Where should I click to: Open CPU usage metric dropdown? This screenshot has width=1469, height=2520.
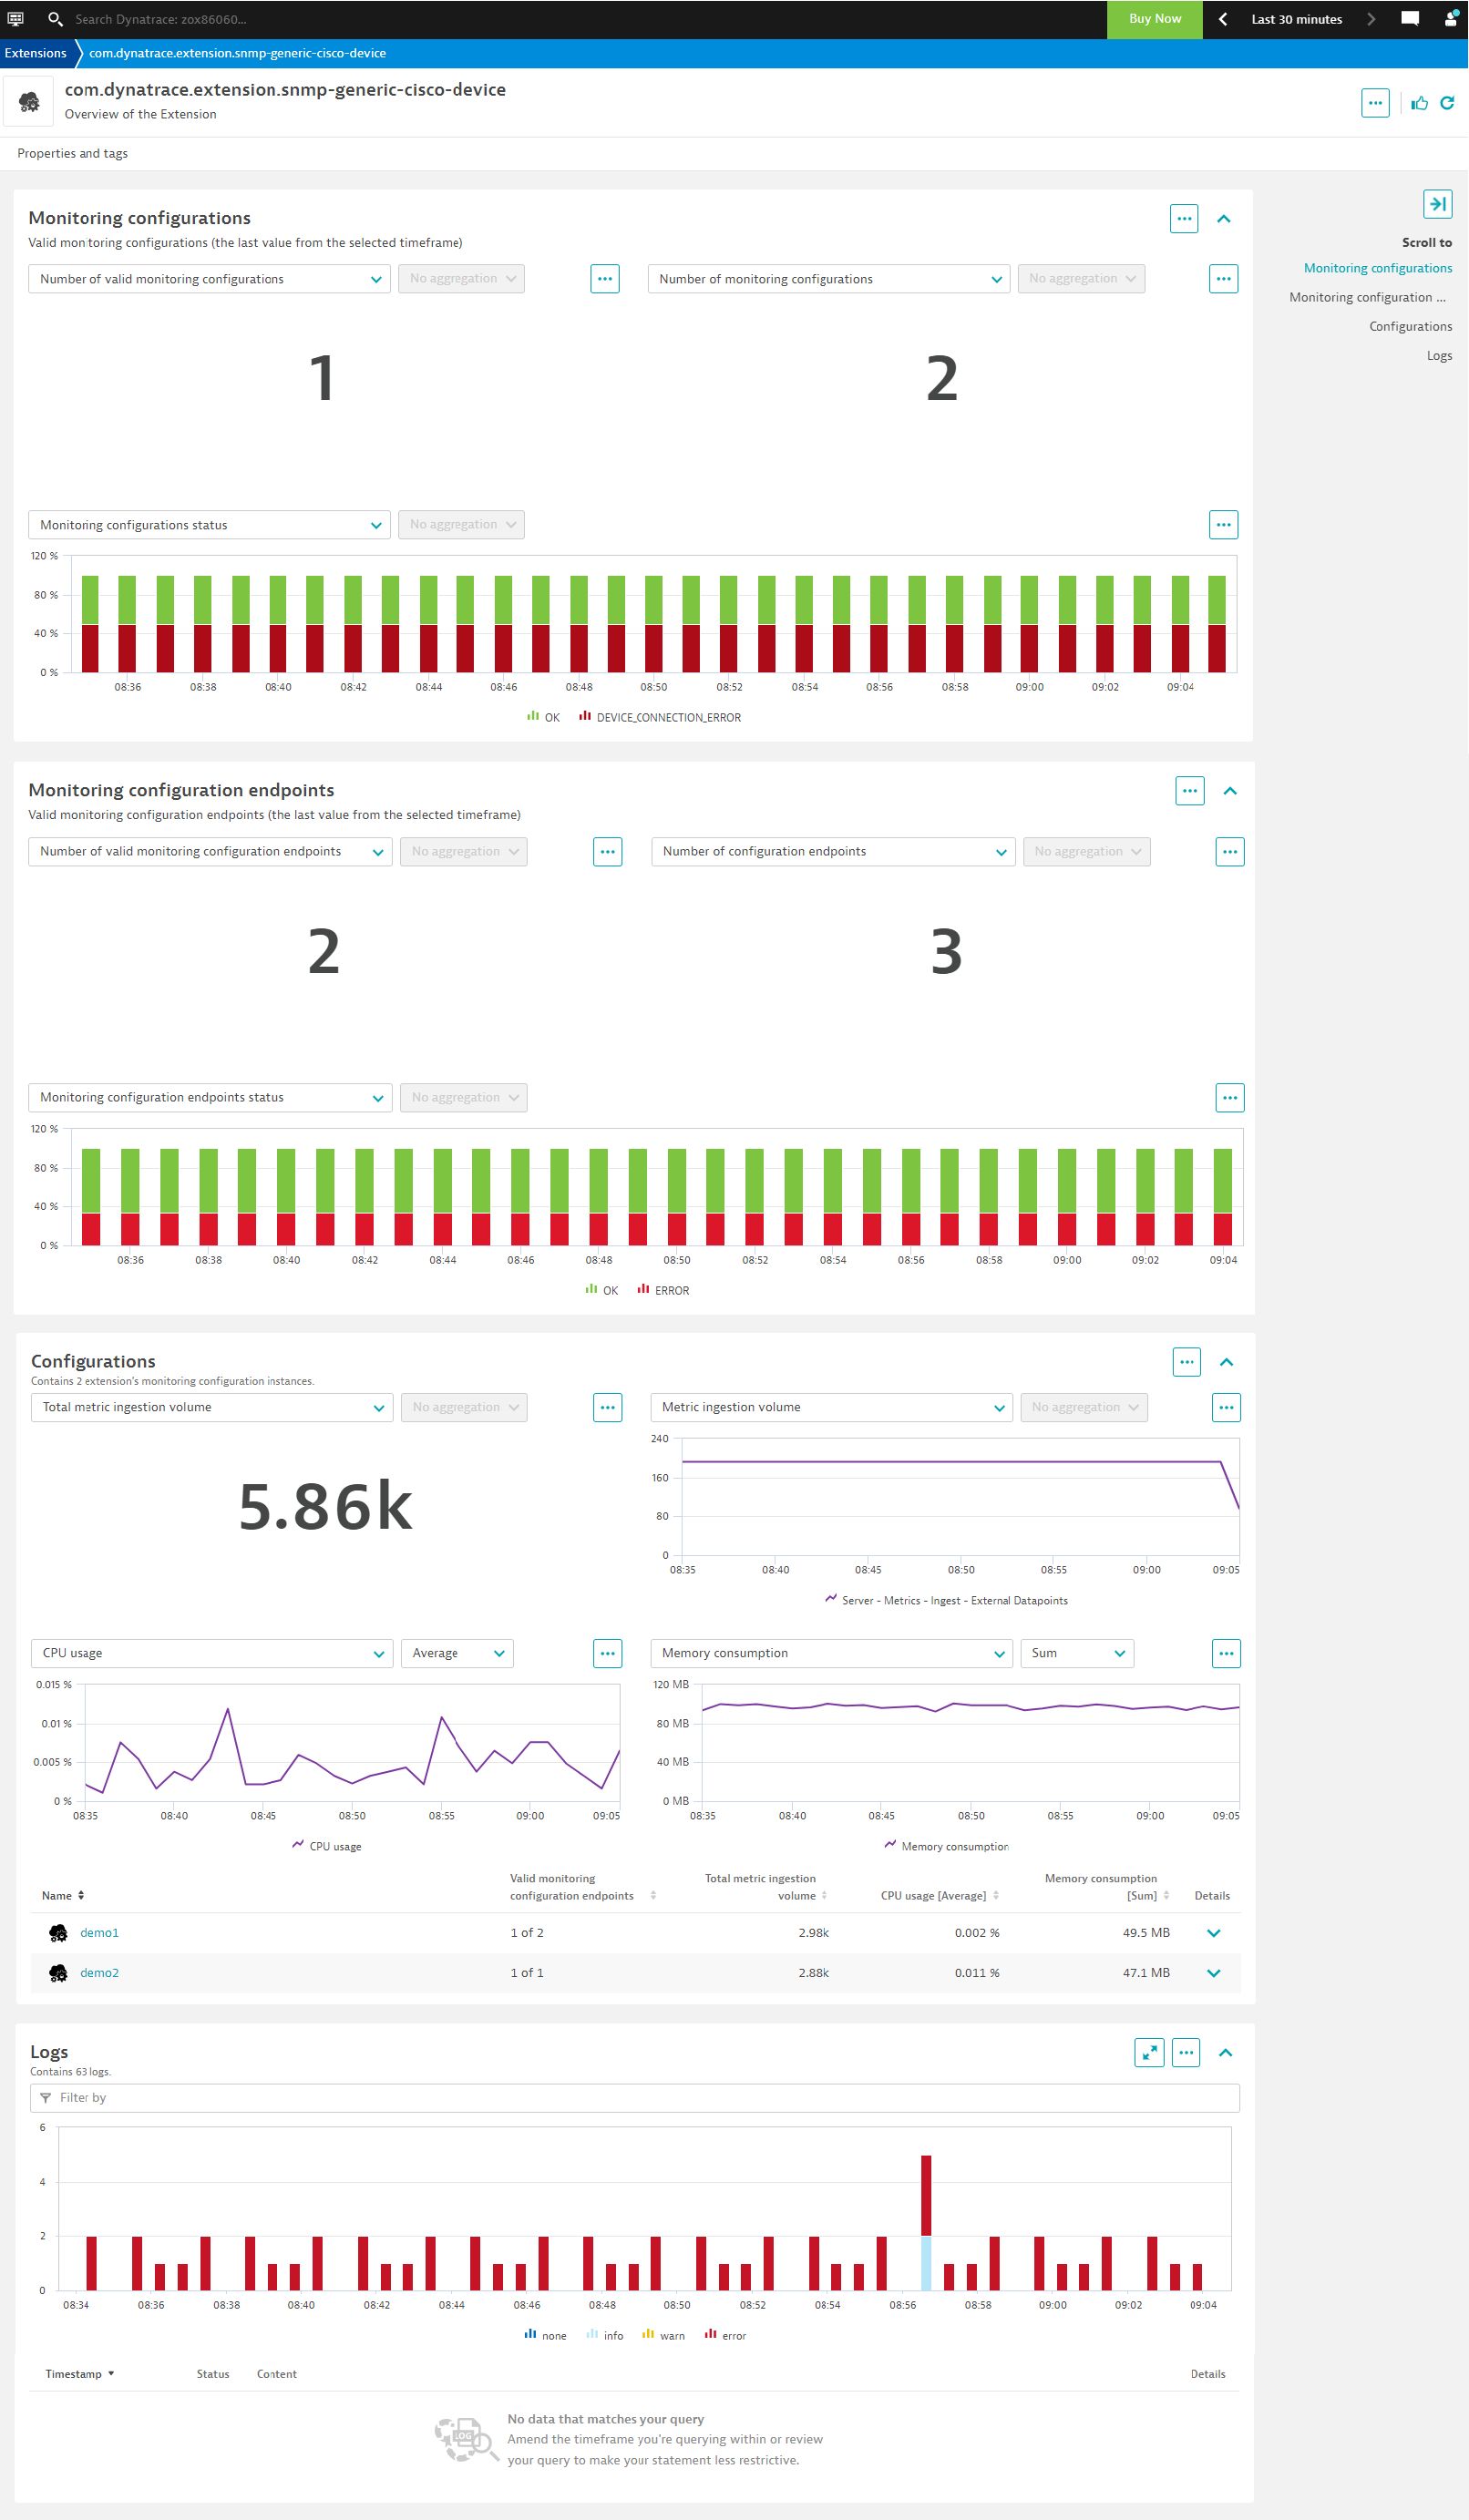212,1654
